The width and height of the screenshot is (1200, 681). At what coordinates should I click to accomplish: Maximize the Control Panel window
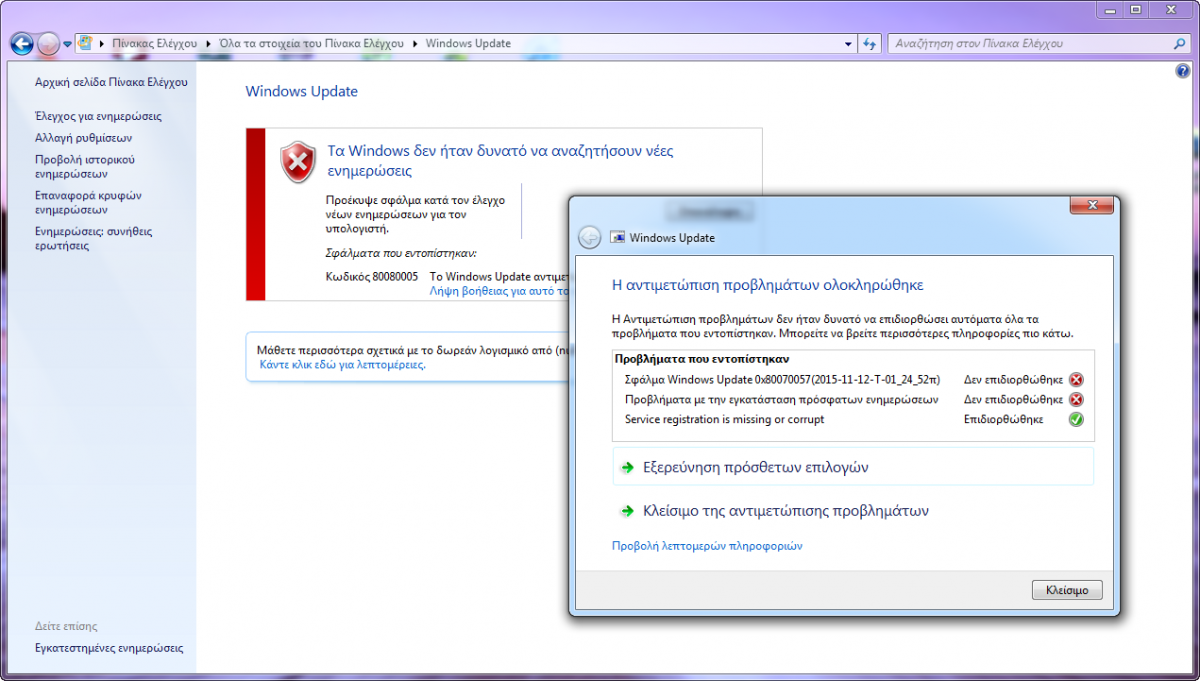tap(1136, 10)
